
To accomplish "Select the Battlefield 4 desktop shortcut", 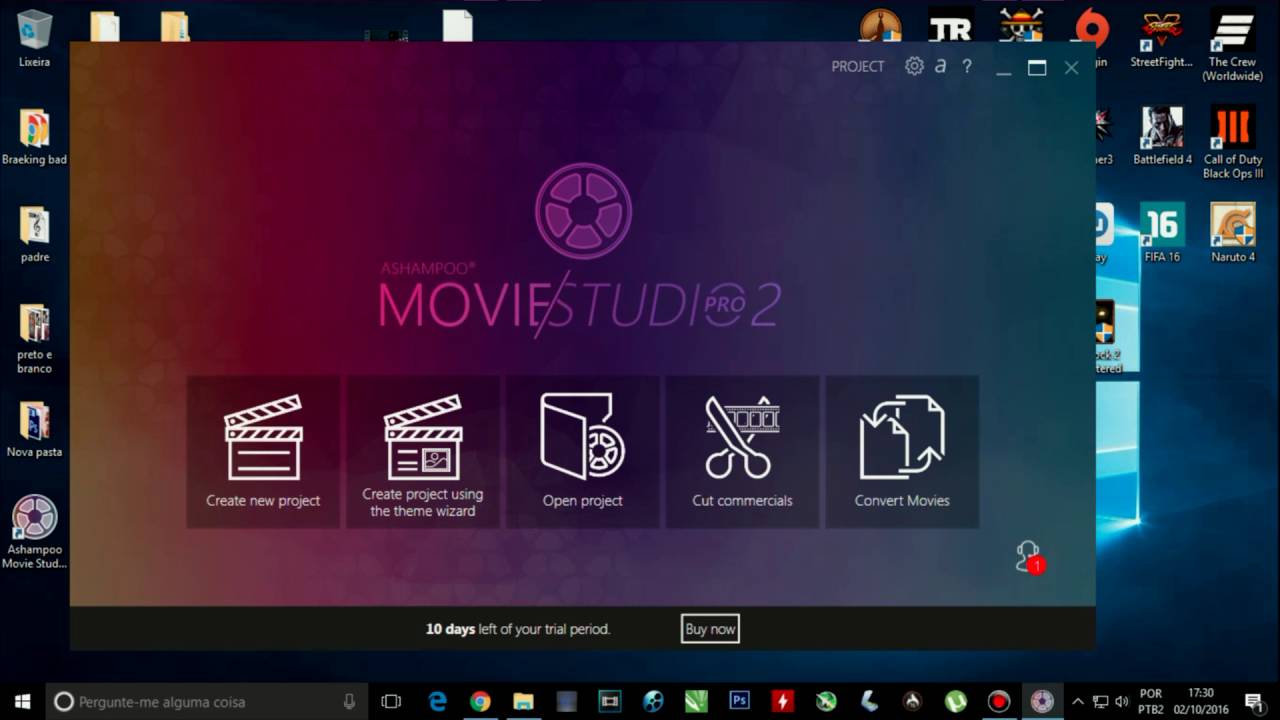I will coord(1162,136).
